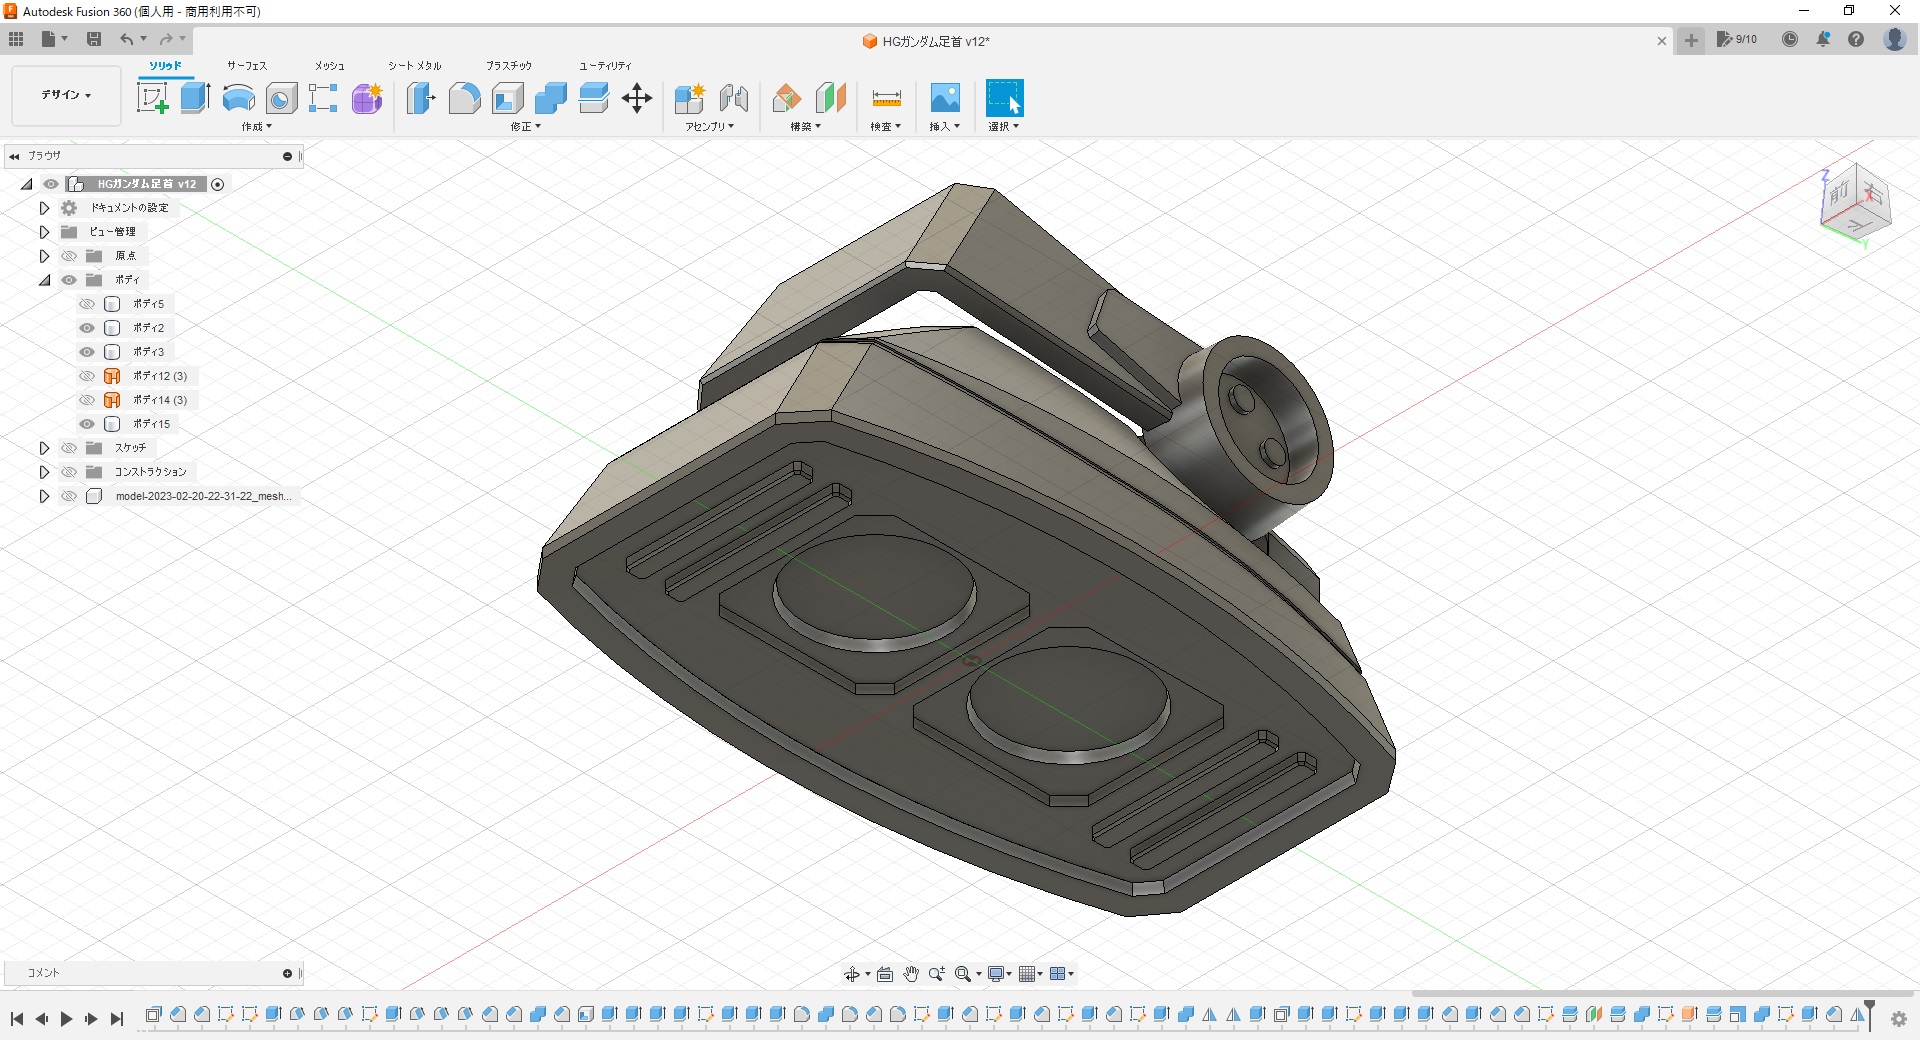Image resolution: width=1920 pixels, height=1040 pixels.
Task: Expand the スケッチ folder in browser
Action: (44, 448)
